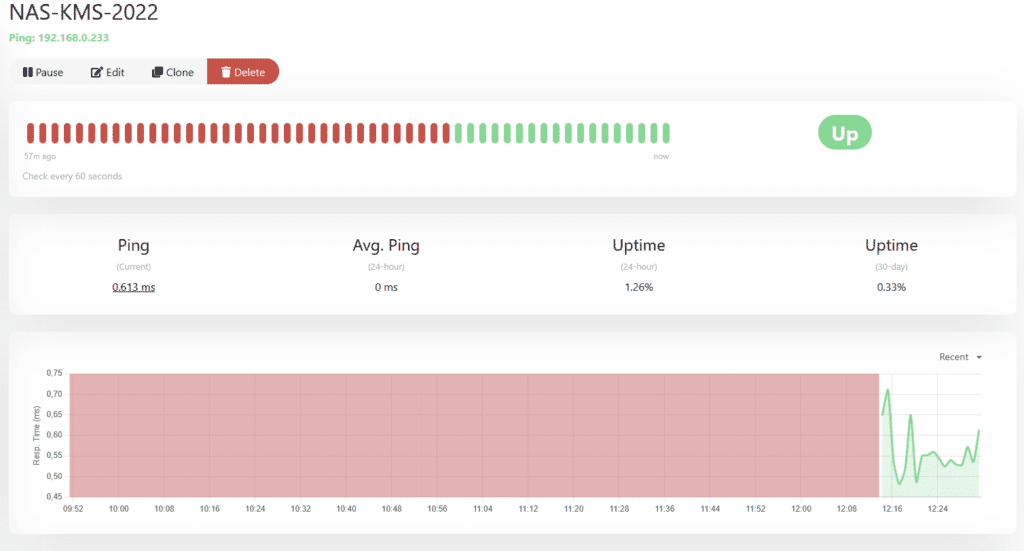Click the 0.613 ms current ping value

(133, 287)
